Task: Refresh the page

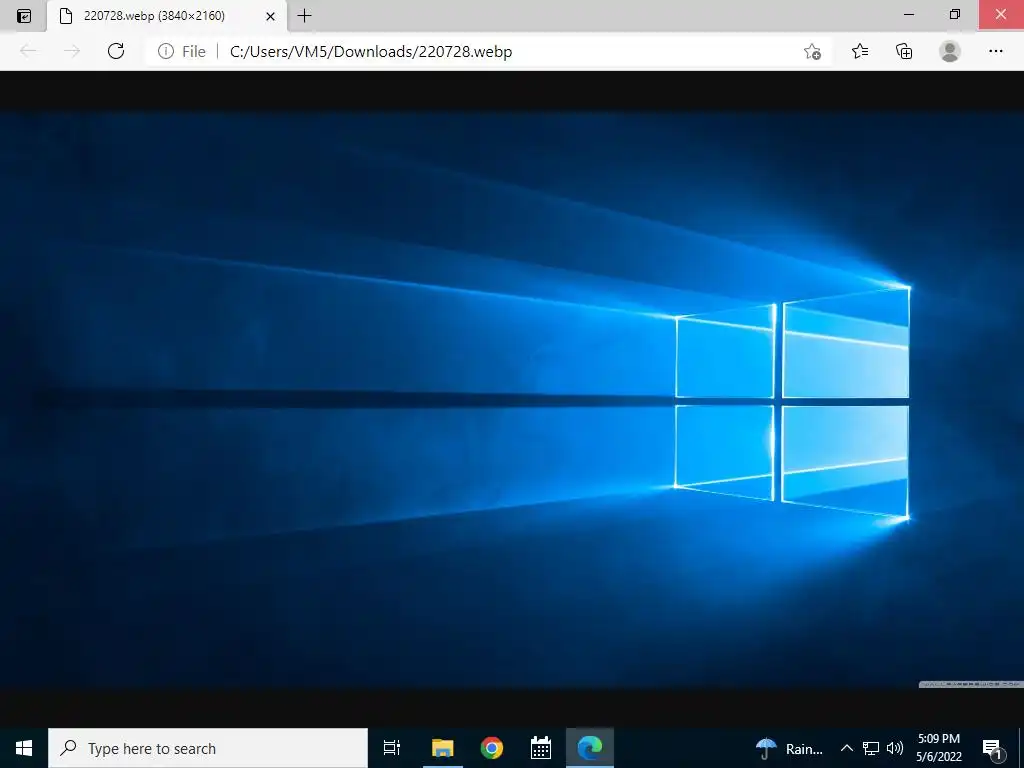Action: (116, 51)
